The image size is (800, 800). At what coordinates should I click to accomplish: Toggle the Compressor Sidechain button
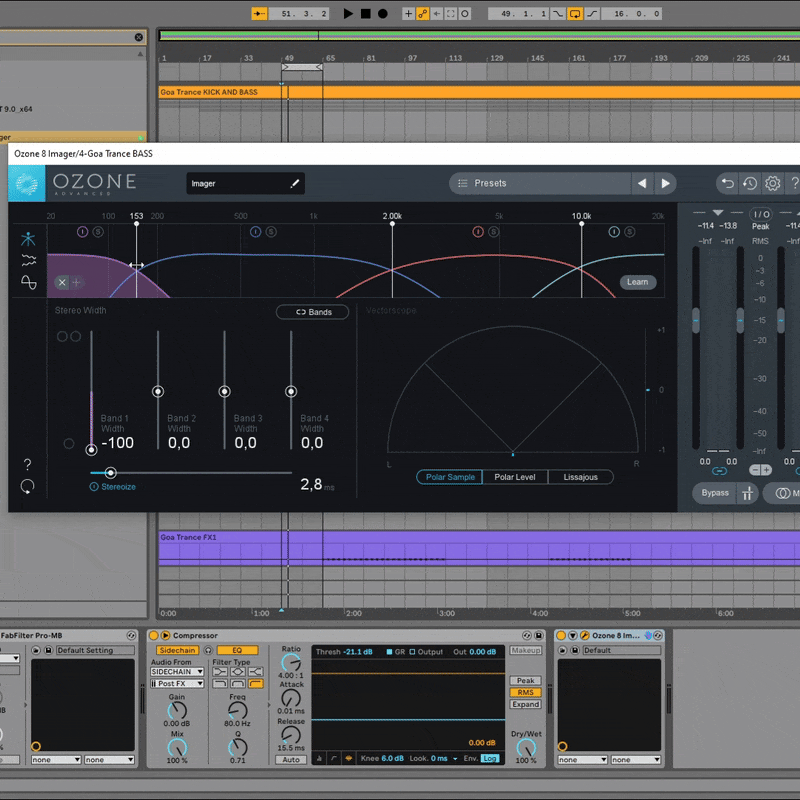[x=177, y=650]
